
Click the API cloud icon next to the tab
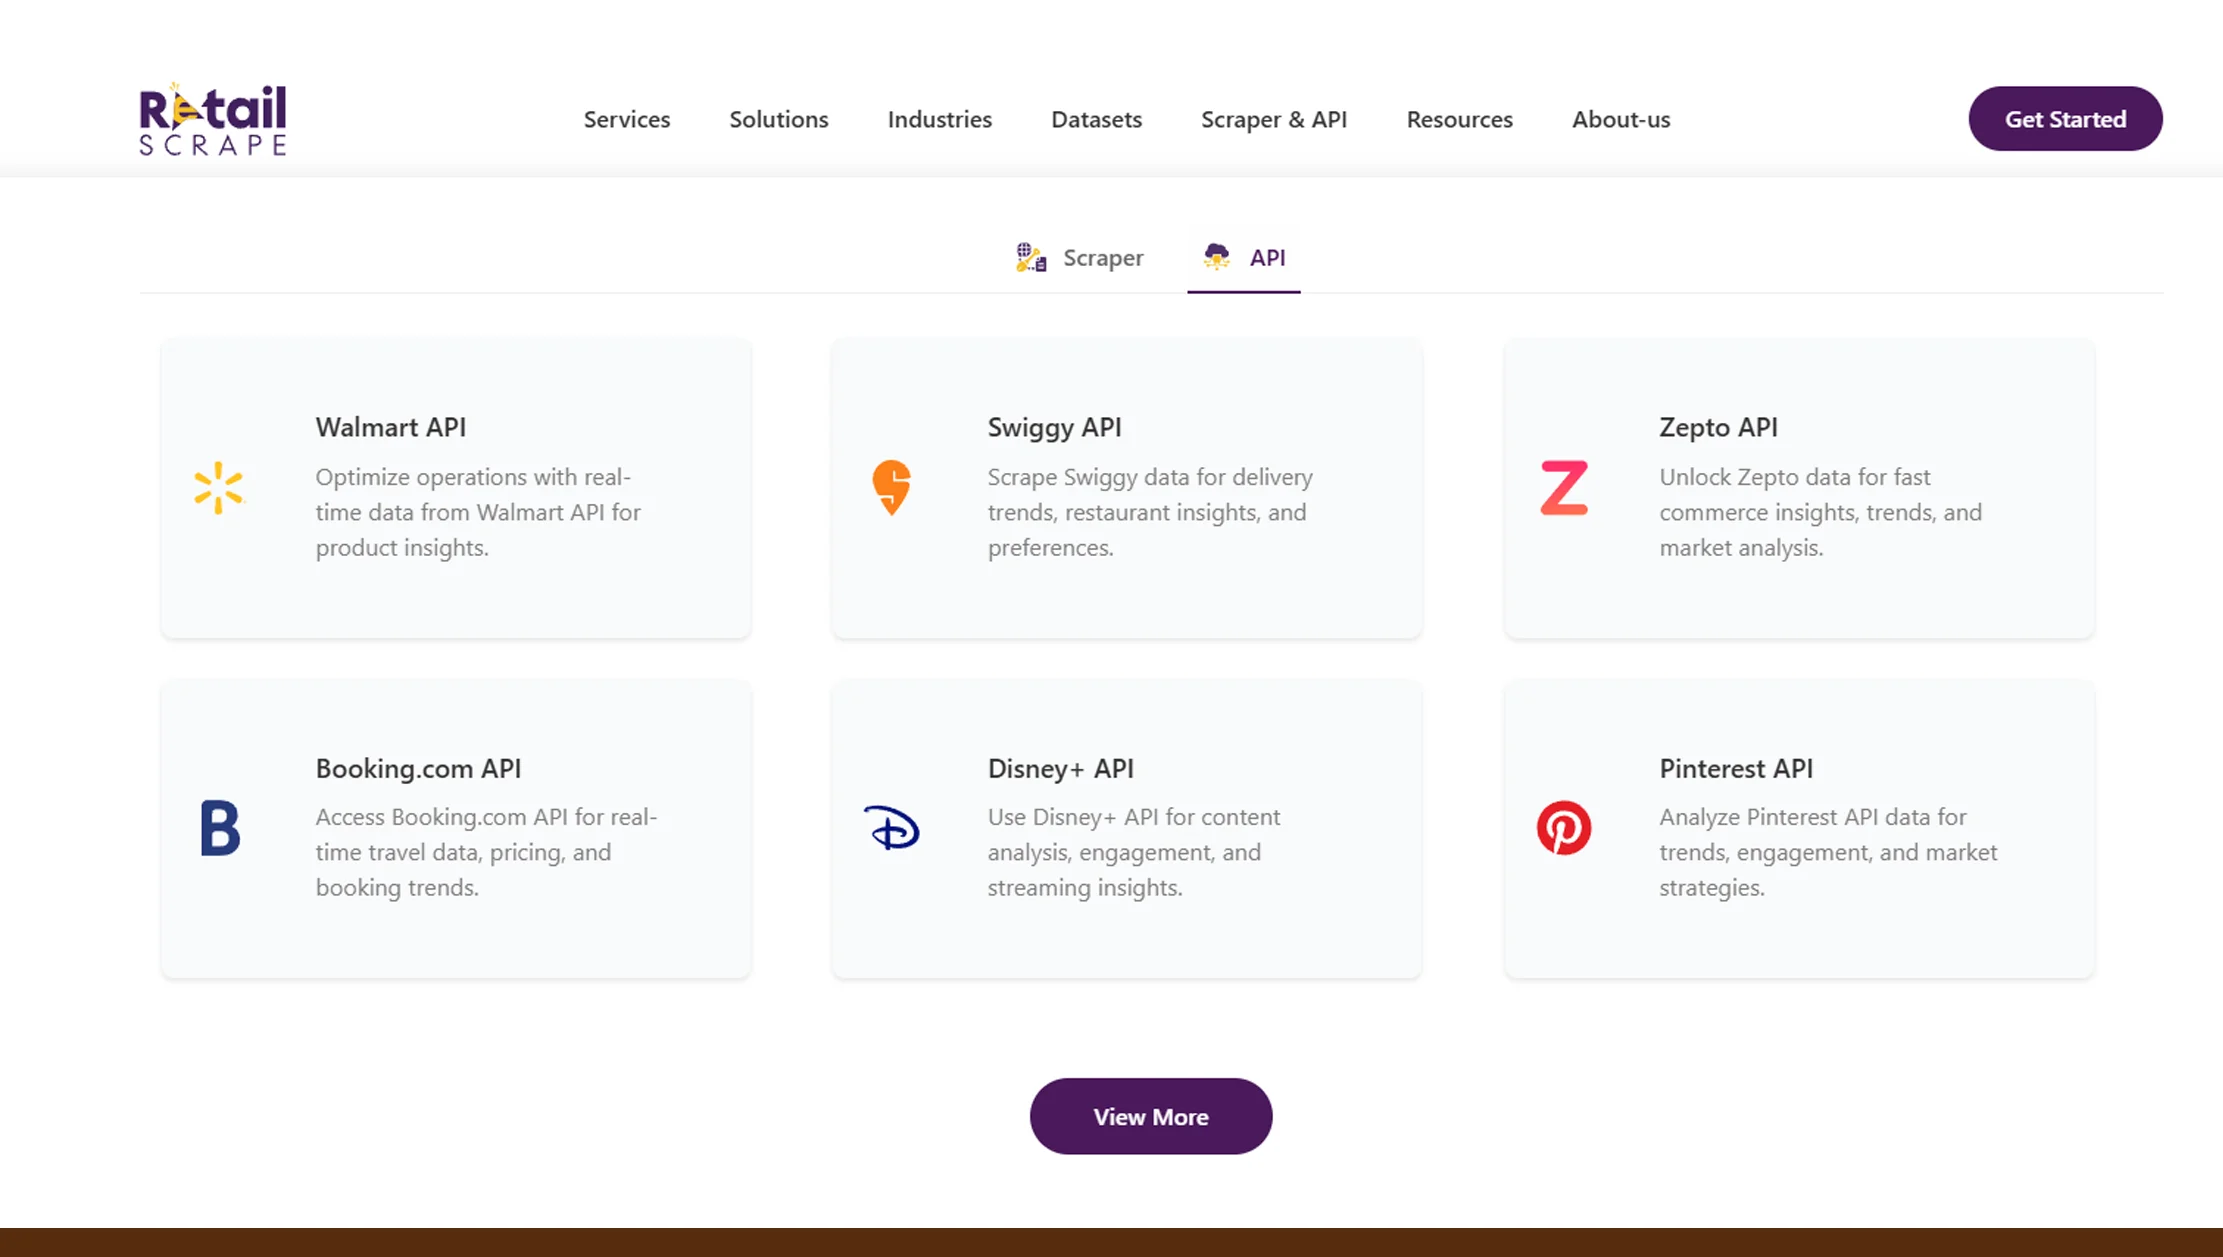coord(1214,257)
